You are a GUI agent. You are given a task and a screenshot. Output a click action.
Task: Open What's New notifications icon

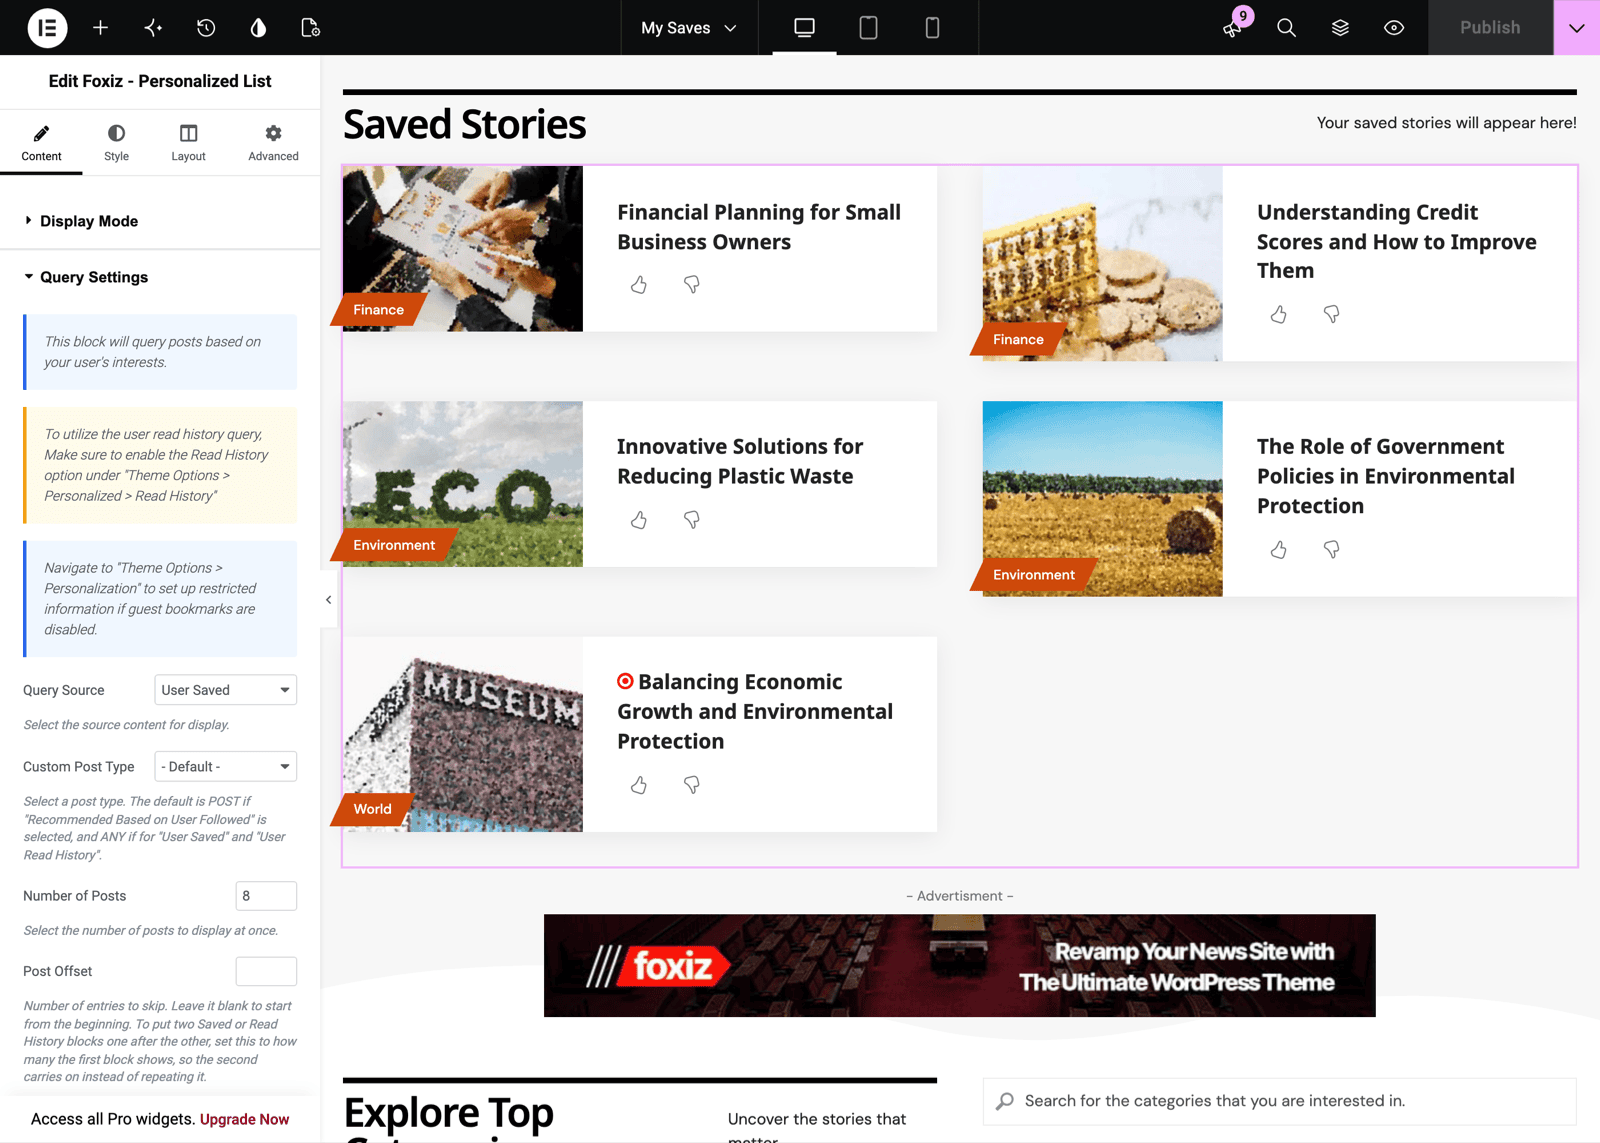click(x=1233, y=28)
